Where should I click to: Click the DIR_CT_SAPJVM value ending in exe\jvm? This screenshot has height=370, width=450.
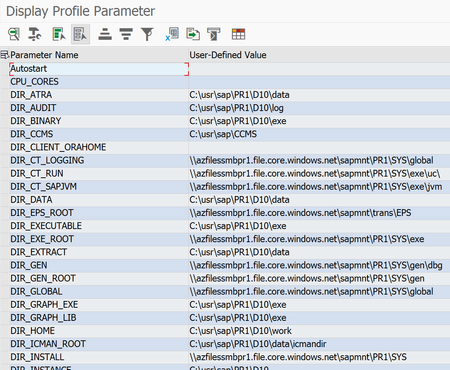point(316,187)
